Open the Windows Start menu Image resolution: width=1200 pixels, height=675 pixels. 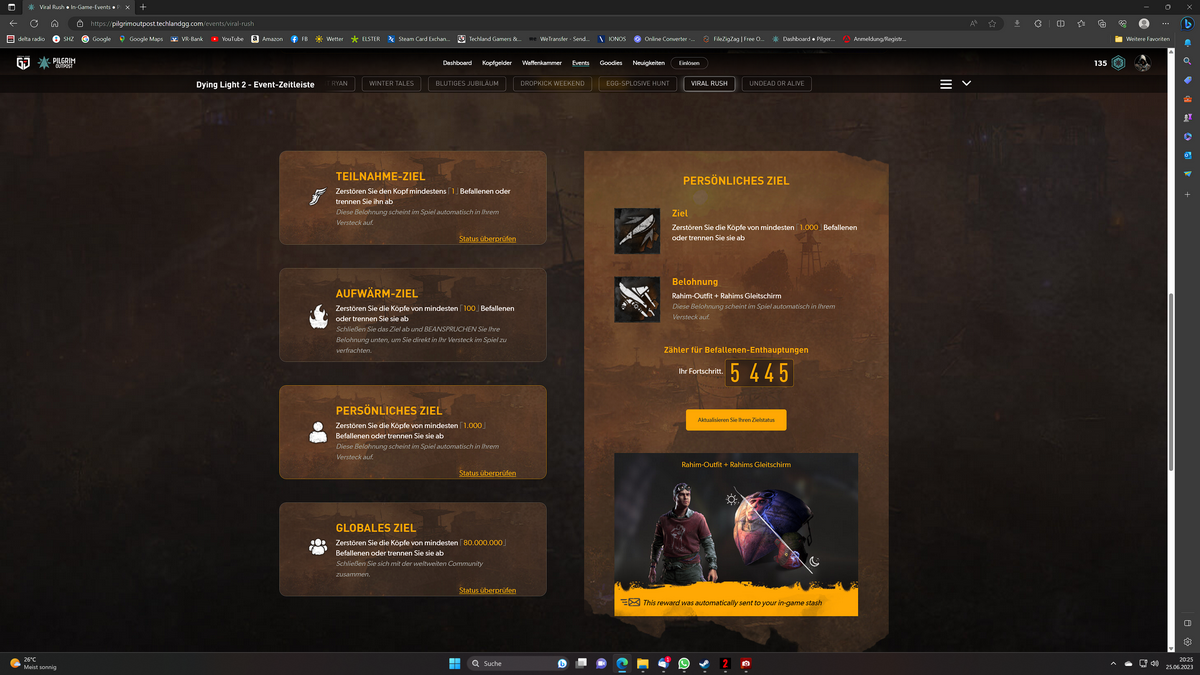(x=455, y=663)
